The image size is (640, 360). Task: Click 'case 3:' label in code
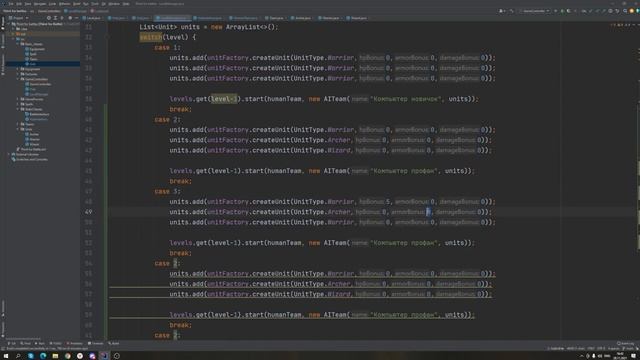167,191
